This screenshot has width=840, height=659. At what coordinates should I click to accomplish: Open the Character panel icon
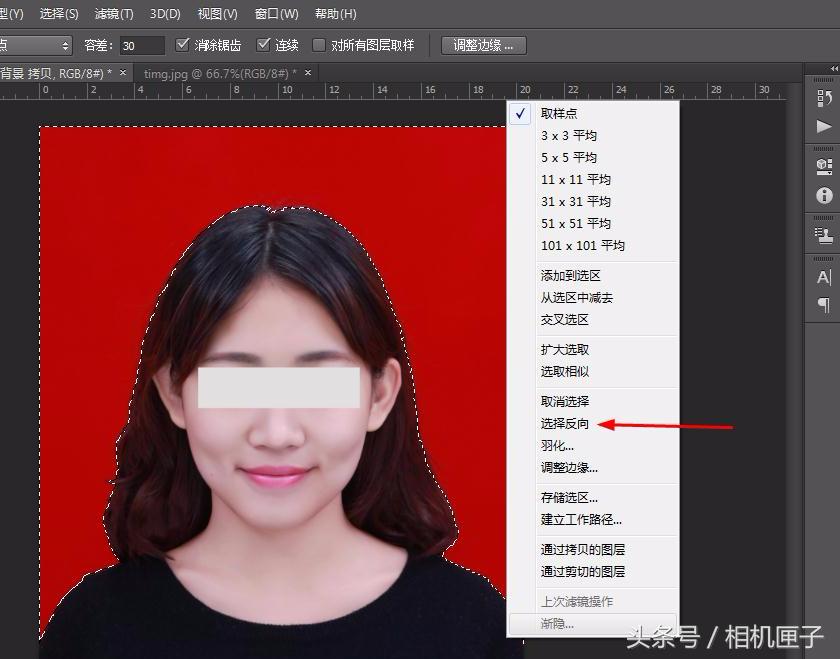point(825,277)
